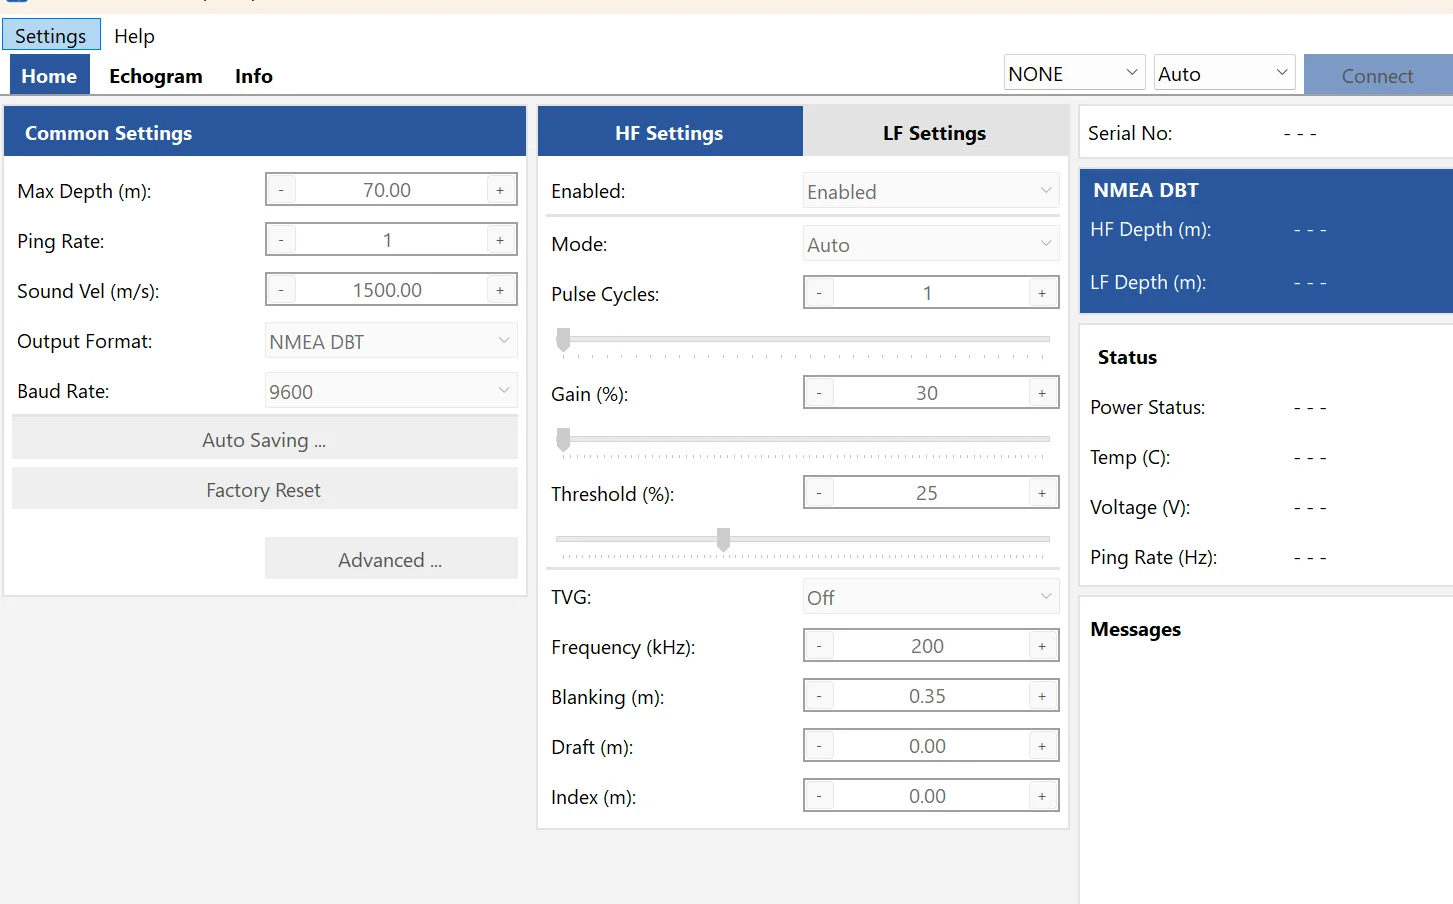Open the Help menu
Viewport: 1453px width, 904px height.
point(134,36)
